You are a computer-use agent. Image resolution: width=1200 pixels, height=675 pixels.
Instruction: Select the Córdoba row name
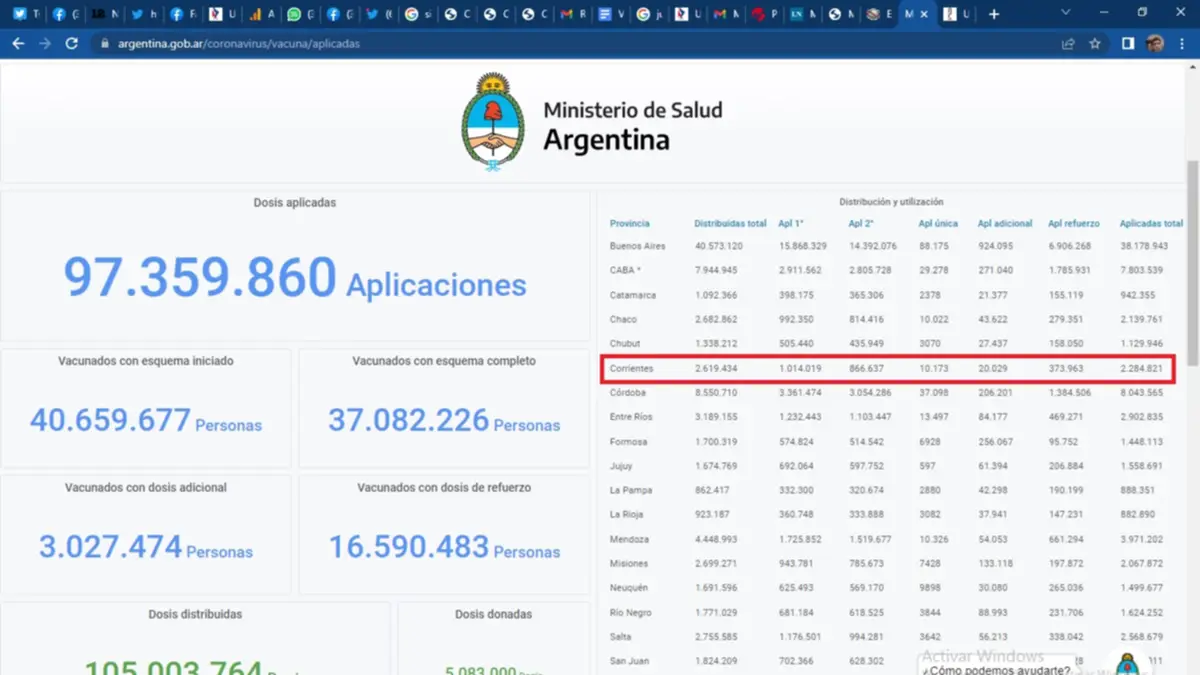(628, 393)
